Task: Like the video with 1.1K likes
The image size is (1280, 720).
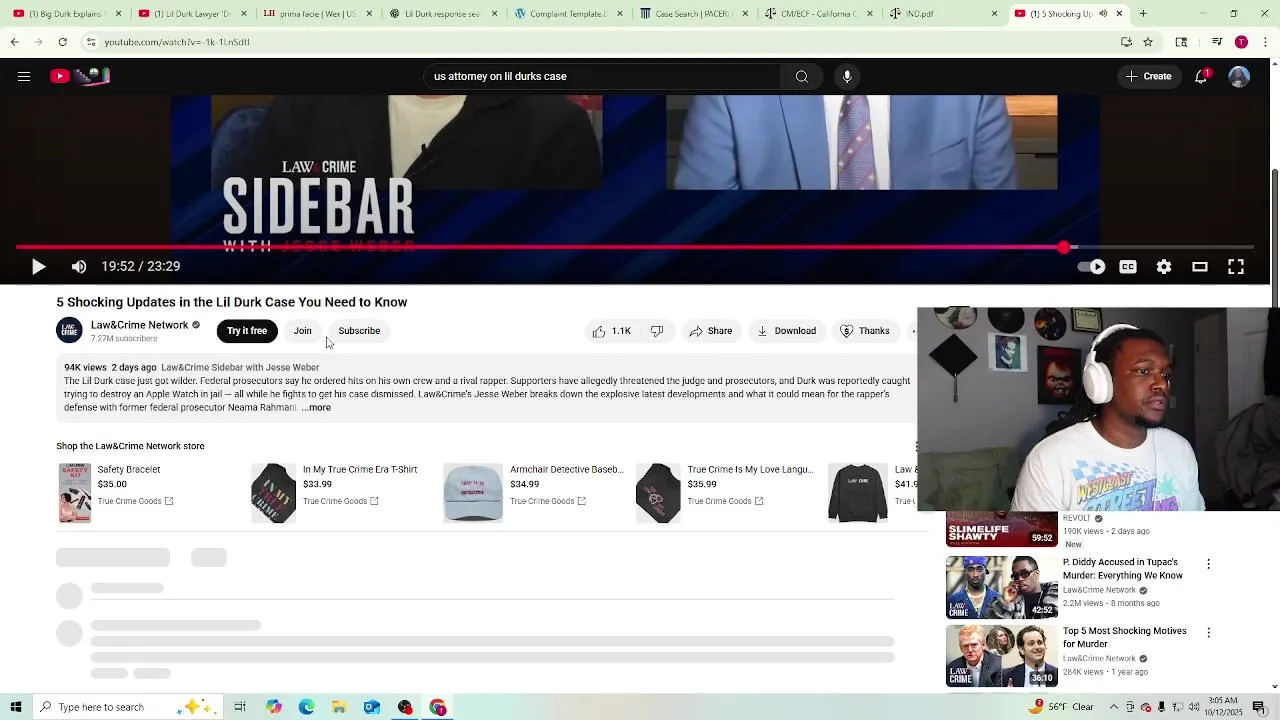Action: click(x=611, y=331)
